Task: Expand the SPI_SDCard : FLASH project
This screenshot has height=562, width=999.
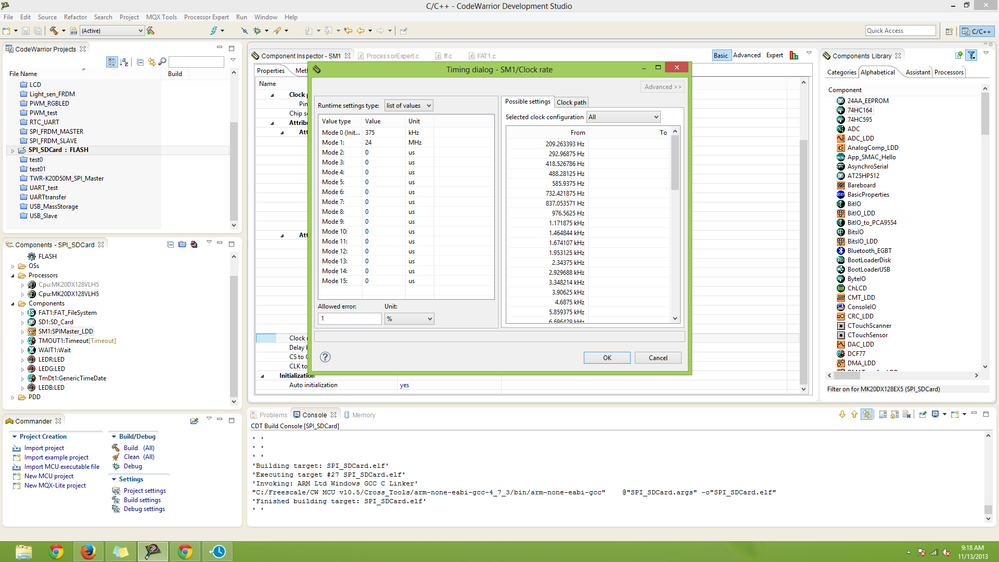Action: point(12,150)
